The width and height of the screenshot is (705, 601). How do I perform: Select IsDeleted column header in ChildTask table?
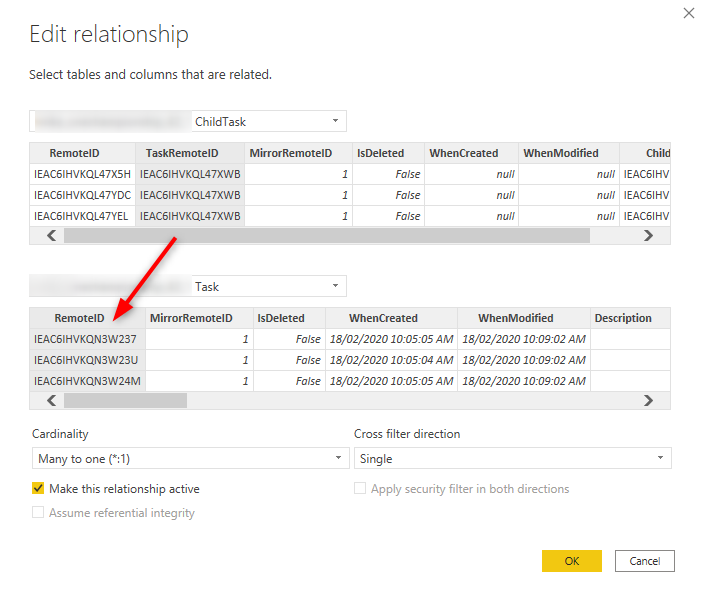tap(388, 153)
